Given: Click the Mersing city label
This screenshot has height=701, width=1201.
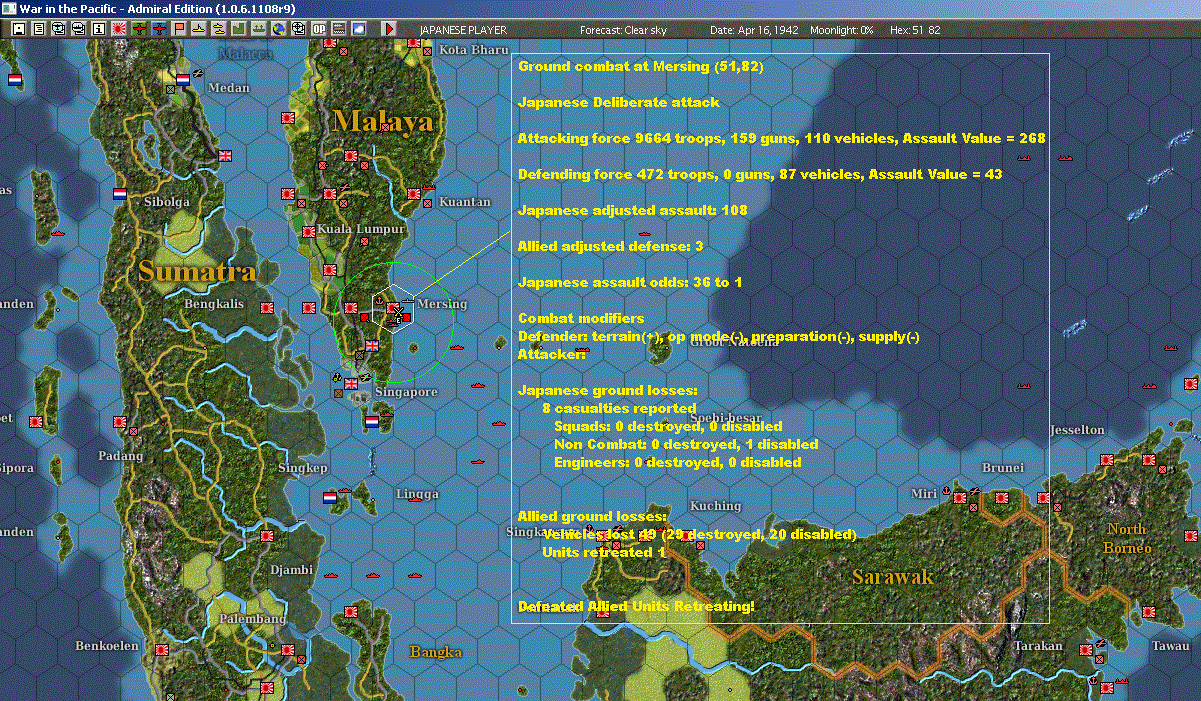Looking at the screenshot, I should (x=442, y=304).
